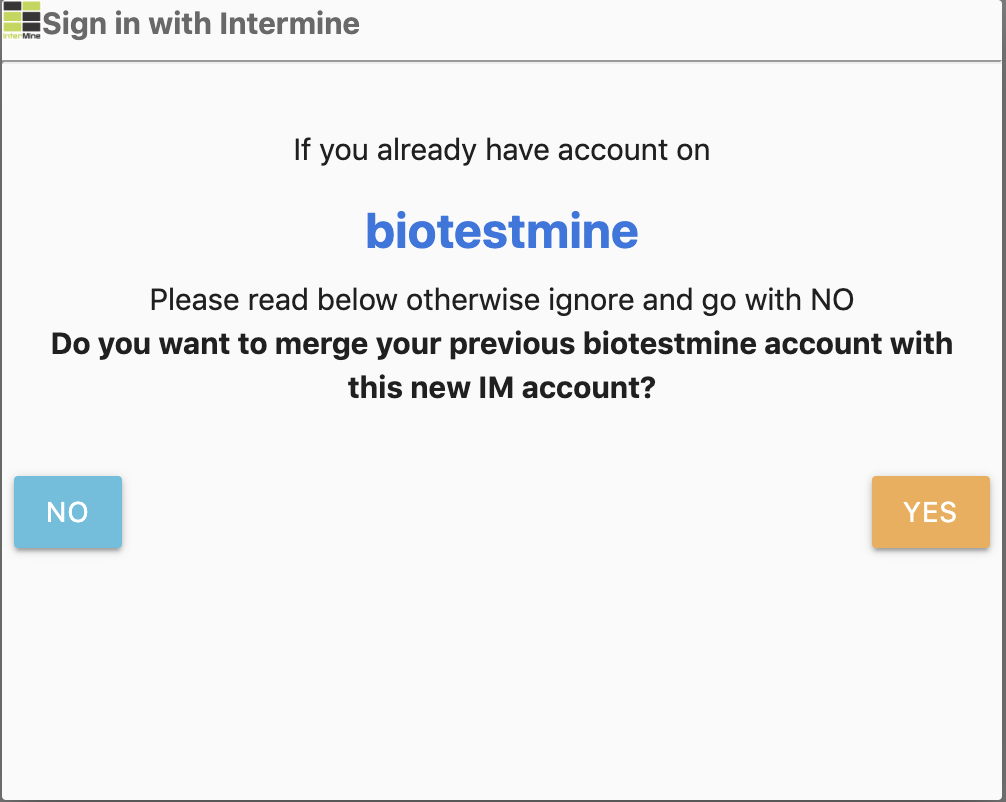Screen dimensions: 1006x802
Task: Click the word 'merge' in the bold question
Action: coord(320,345)
